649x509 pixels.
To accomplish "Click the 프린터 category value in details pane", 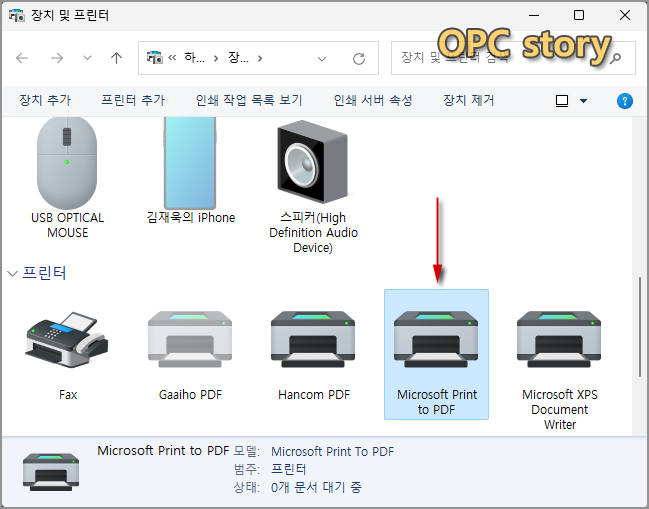I will click(288, 469).
